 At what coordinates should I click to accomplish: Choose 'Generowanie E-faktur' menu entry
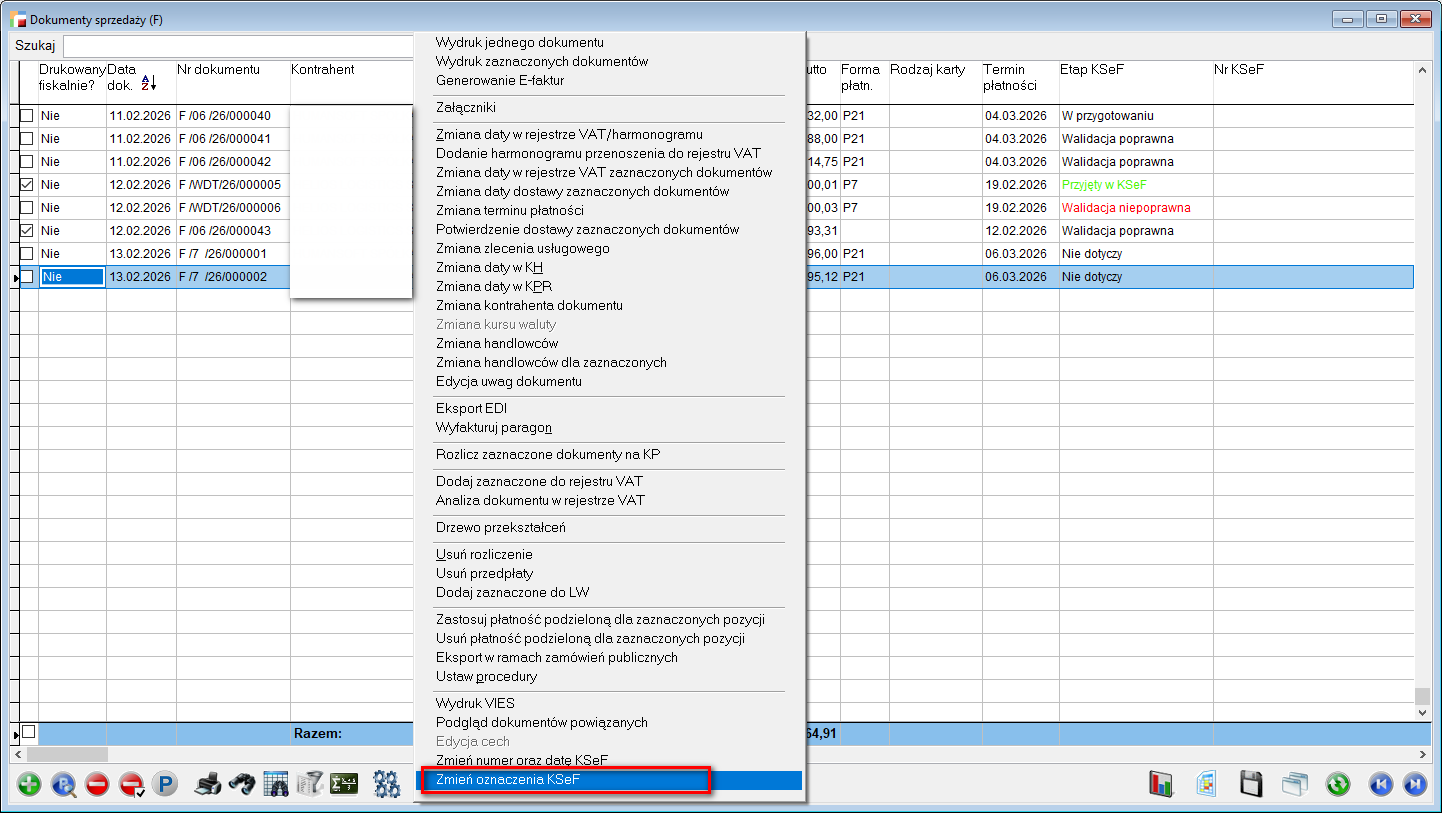click(500, 80)
